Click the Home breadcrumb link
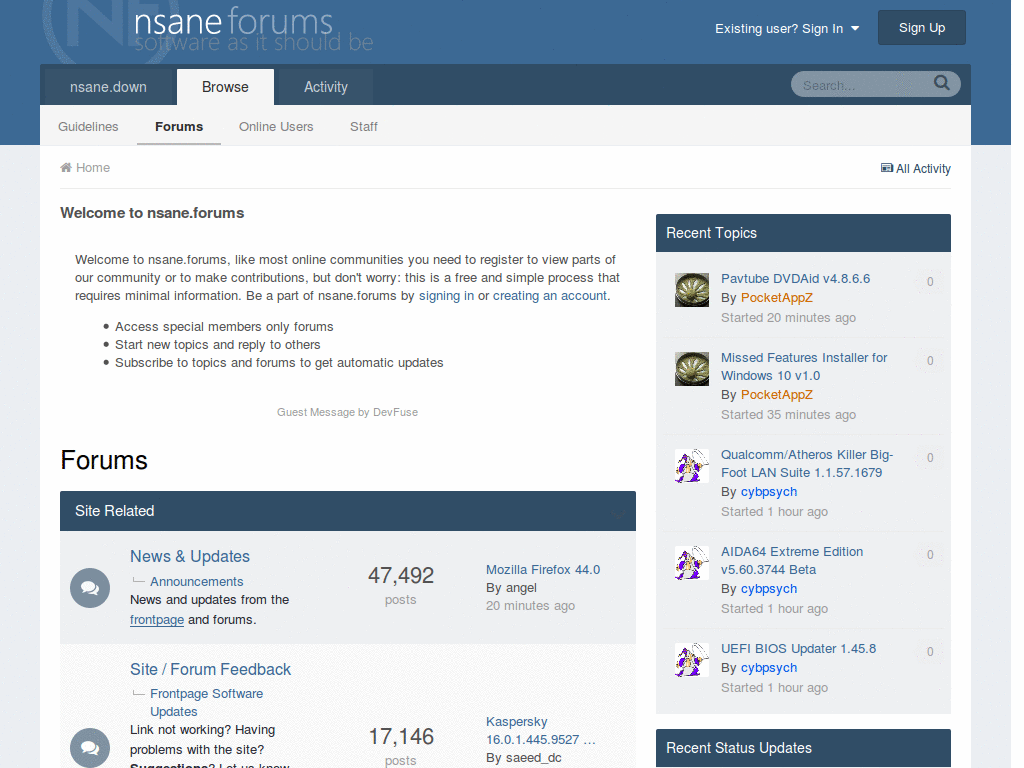Screen dimensions: 1024x768 (x=93, y=168)
